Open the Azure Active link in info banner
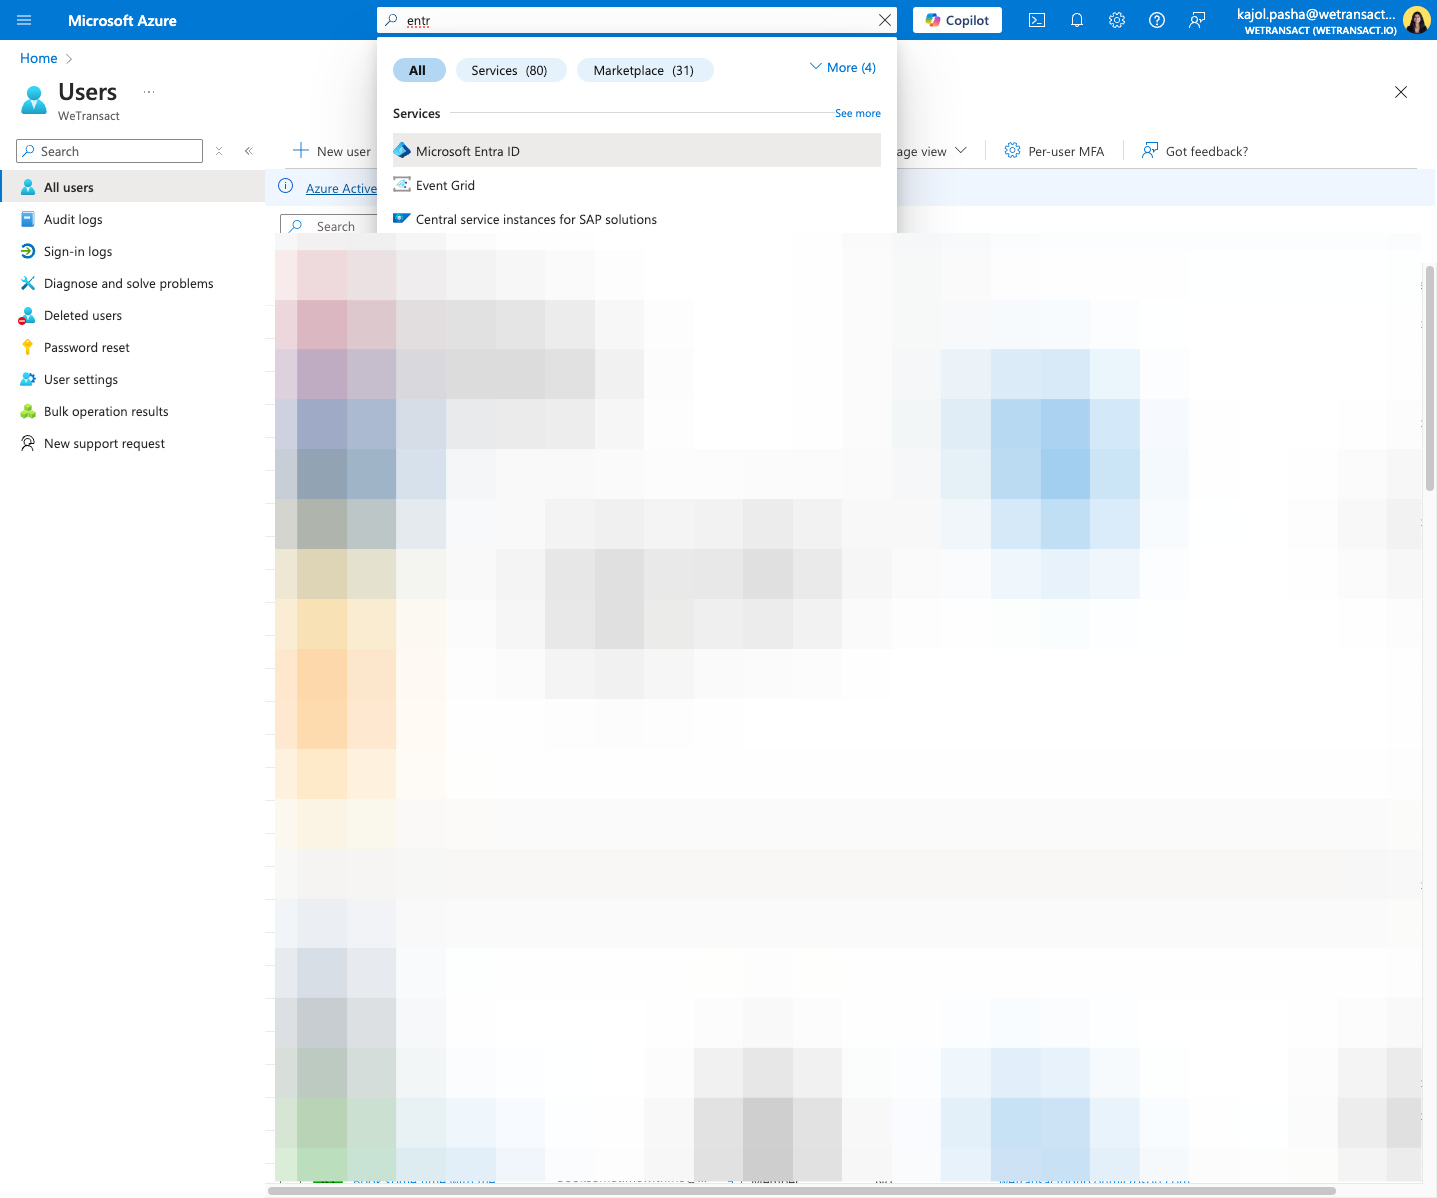Screen dimensions: 1437x1198 341,188
